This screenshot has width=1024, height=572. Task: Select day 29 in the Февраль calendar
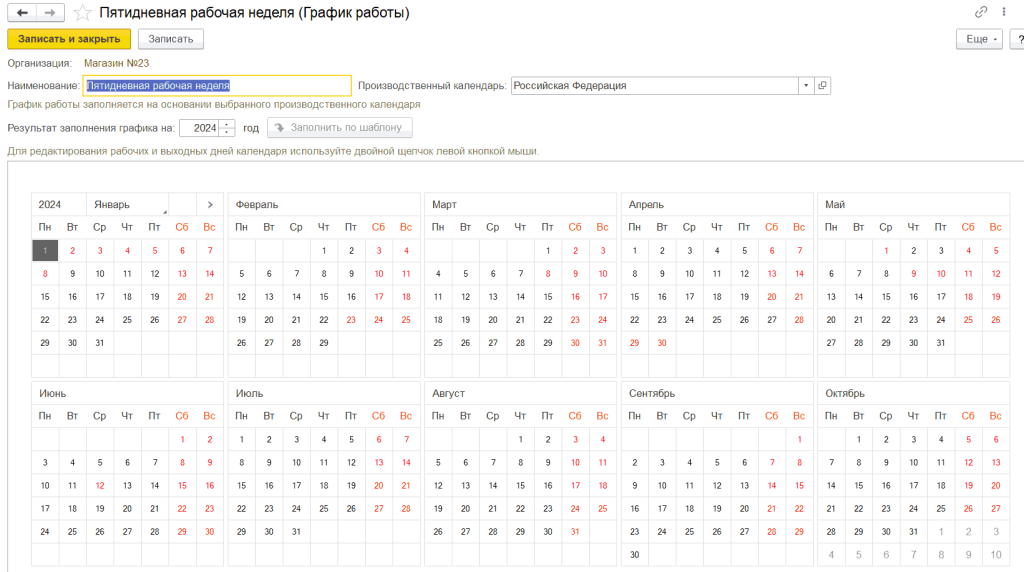coord(323,342)
